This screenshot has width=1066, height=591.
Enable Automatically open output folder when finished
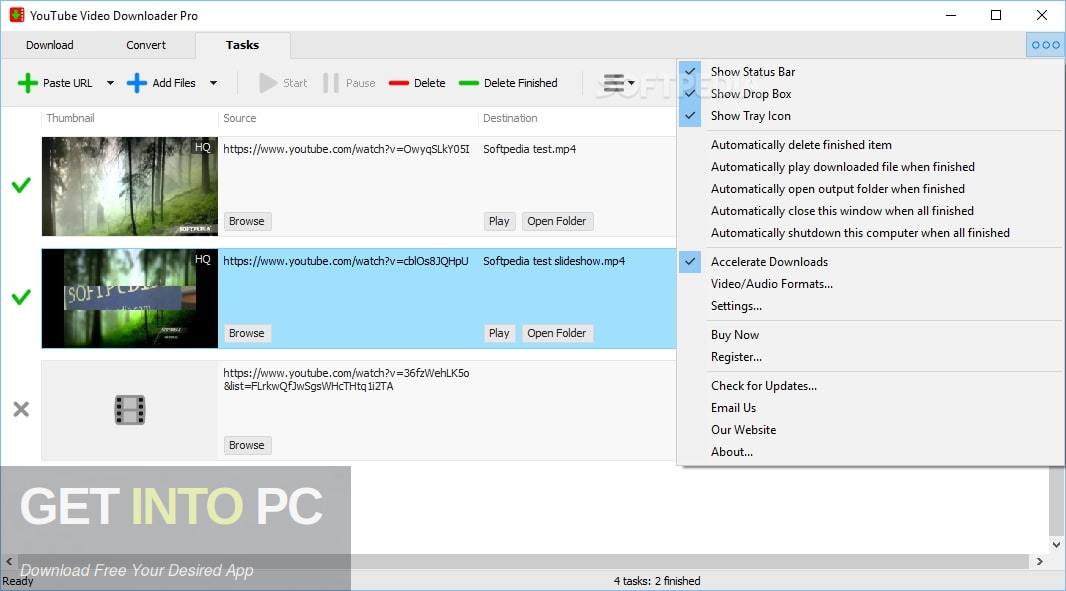click(x=870, y=189)
